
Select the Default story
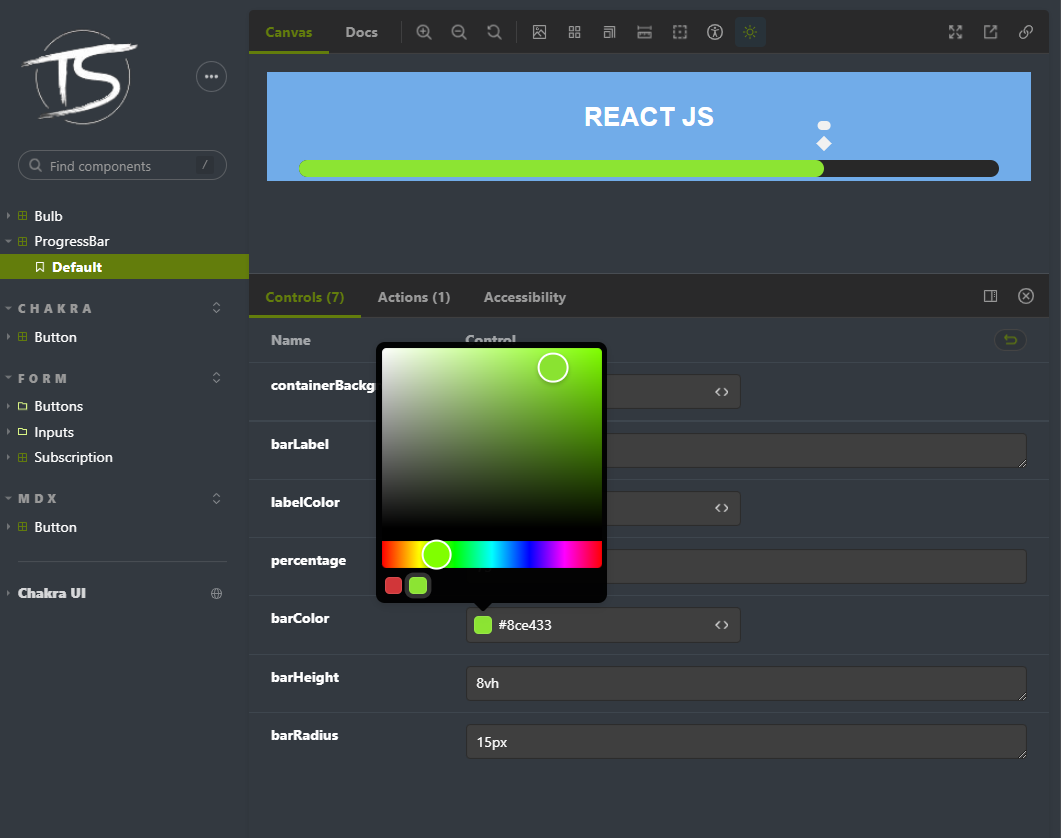125,267
